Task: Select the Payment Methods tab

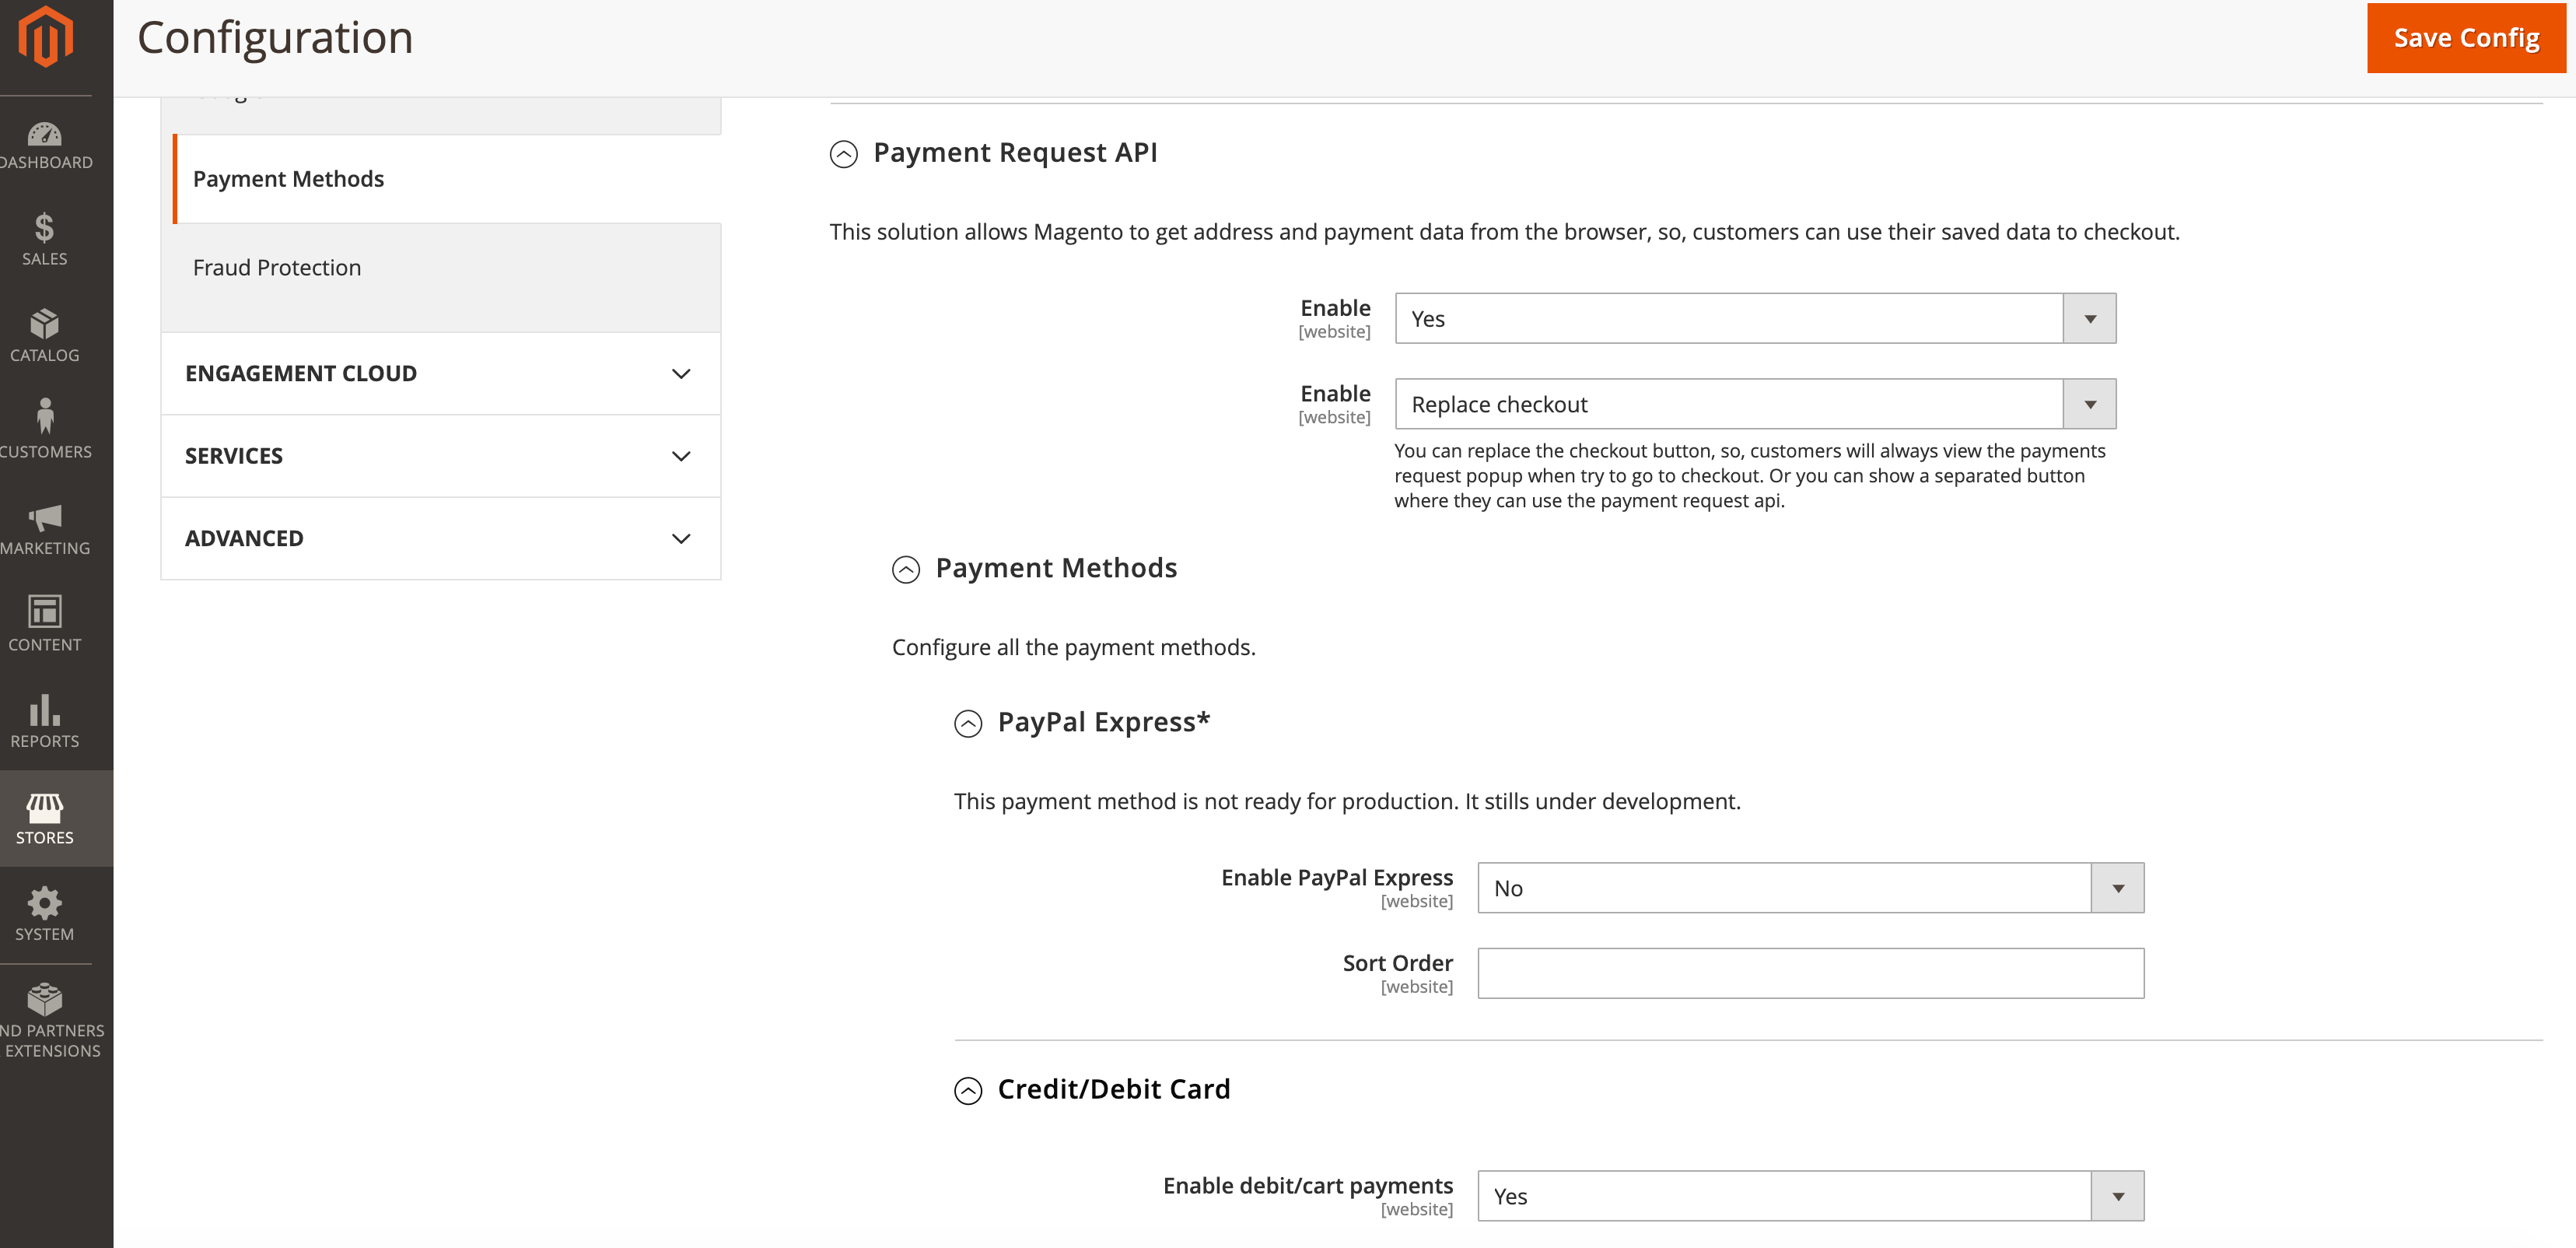Action: point(288,179)
